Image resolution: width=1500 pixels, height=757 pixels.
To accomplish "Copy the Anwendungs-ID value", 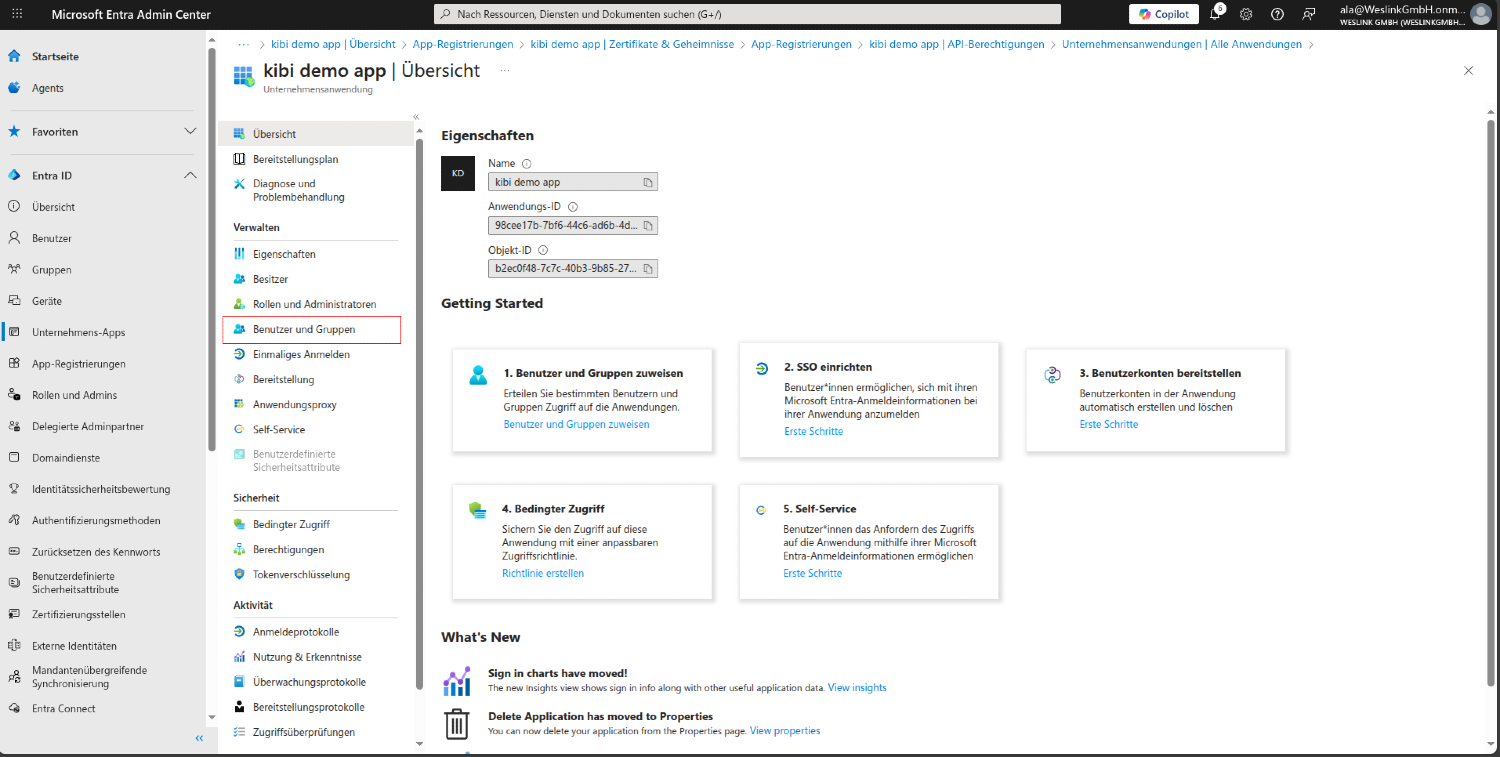I will tap(648, 226).
